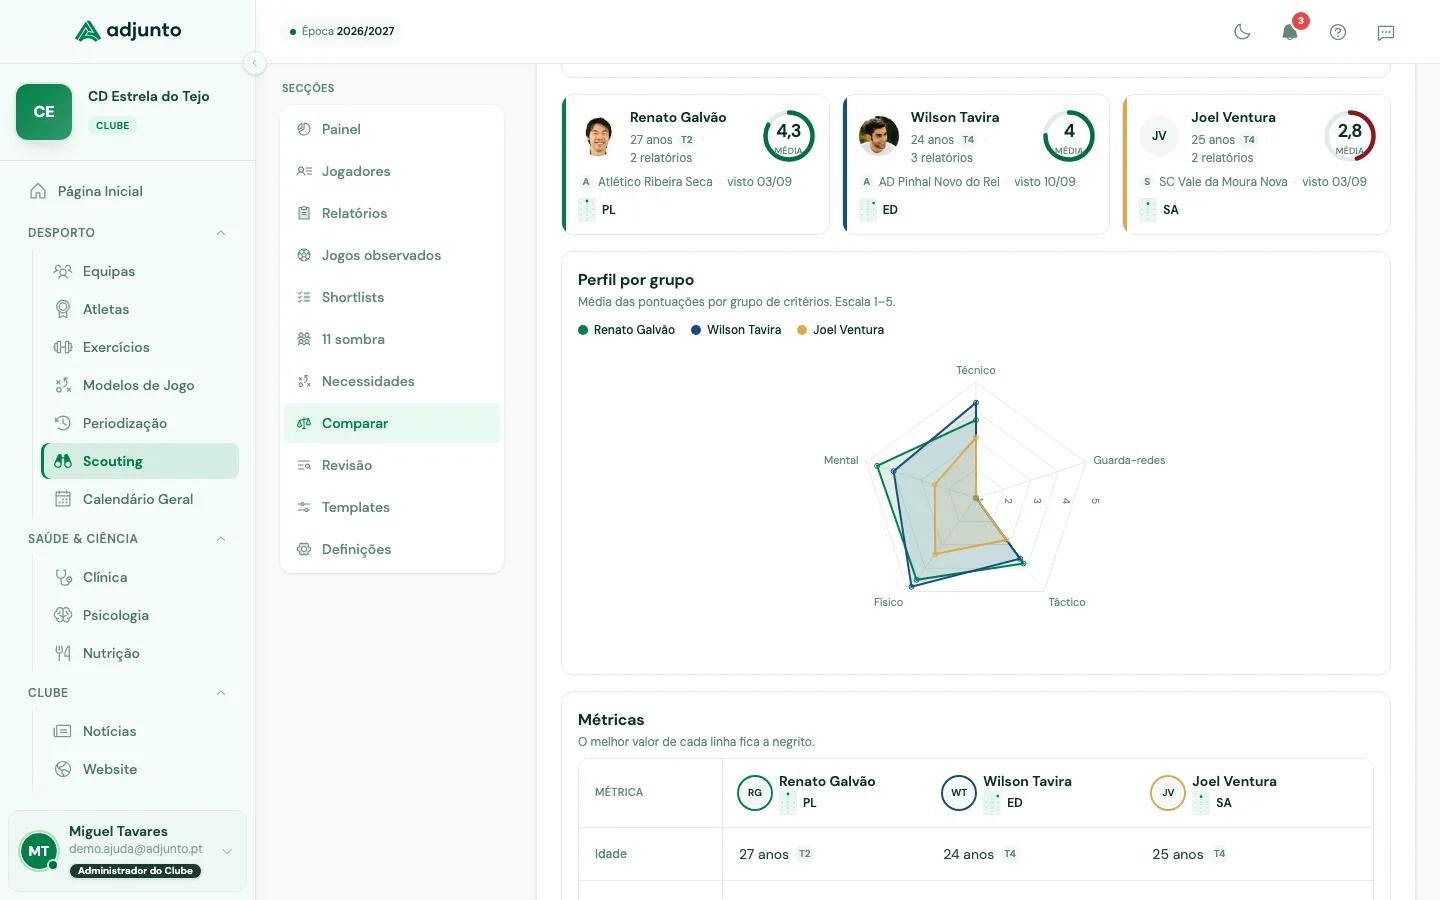
Task: Open the Painel section
Action: pyautogui.click(x=392, y=129)
